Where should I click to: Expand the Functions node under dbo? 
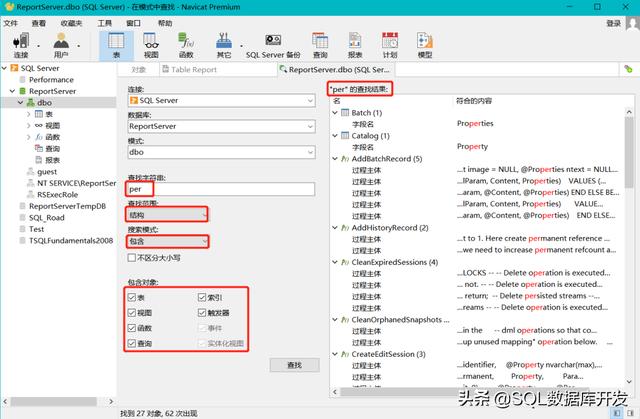coord(29,137)
